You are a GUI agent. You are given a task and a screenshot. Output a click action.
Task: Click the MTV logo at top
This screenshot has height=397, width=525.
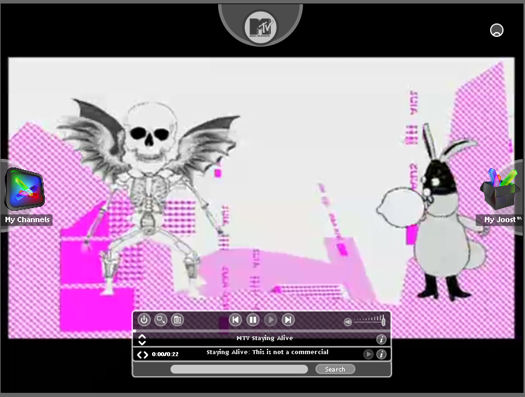pyautogui.click(x=260, y=27)
